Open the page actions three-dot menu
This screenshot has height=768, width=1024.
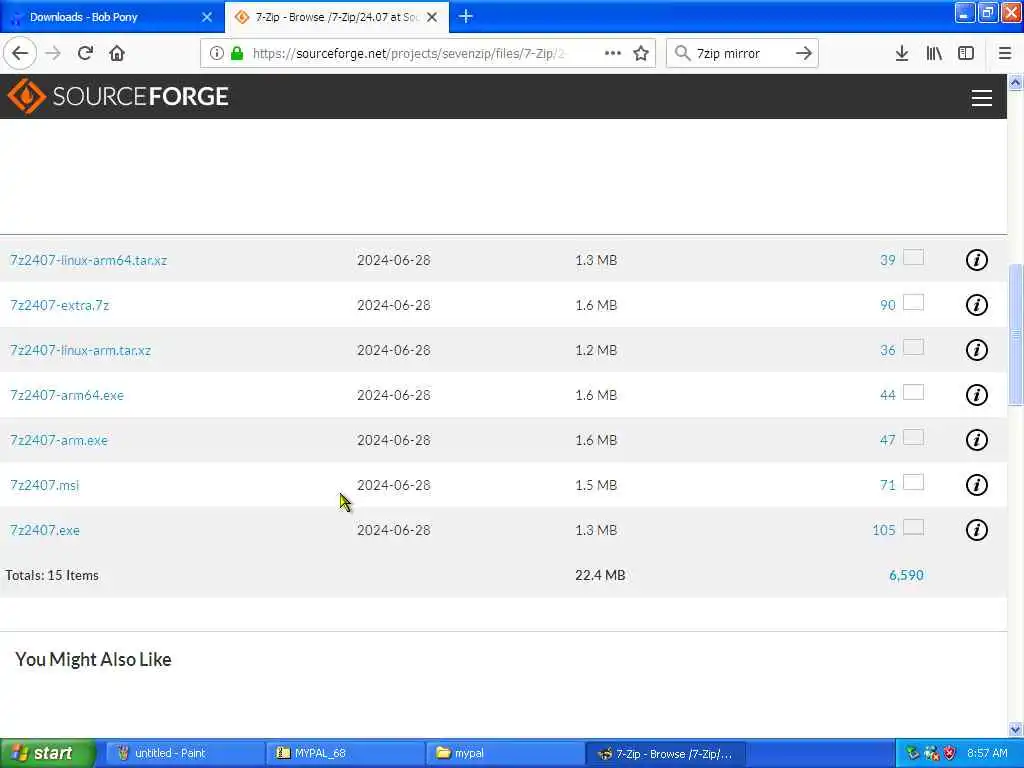[x=613, y=53]
